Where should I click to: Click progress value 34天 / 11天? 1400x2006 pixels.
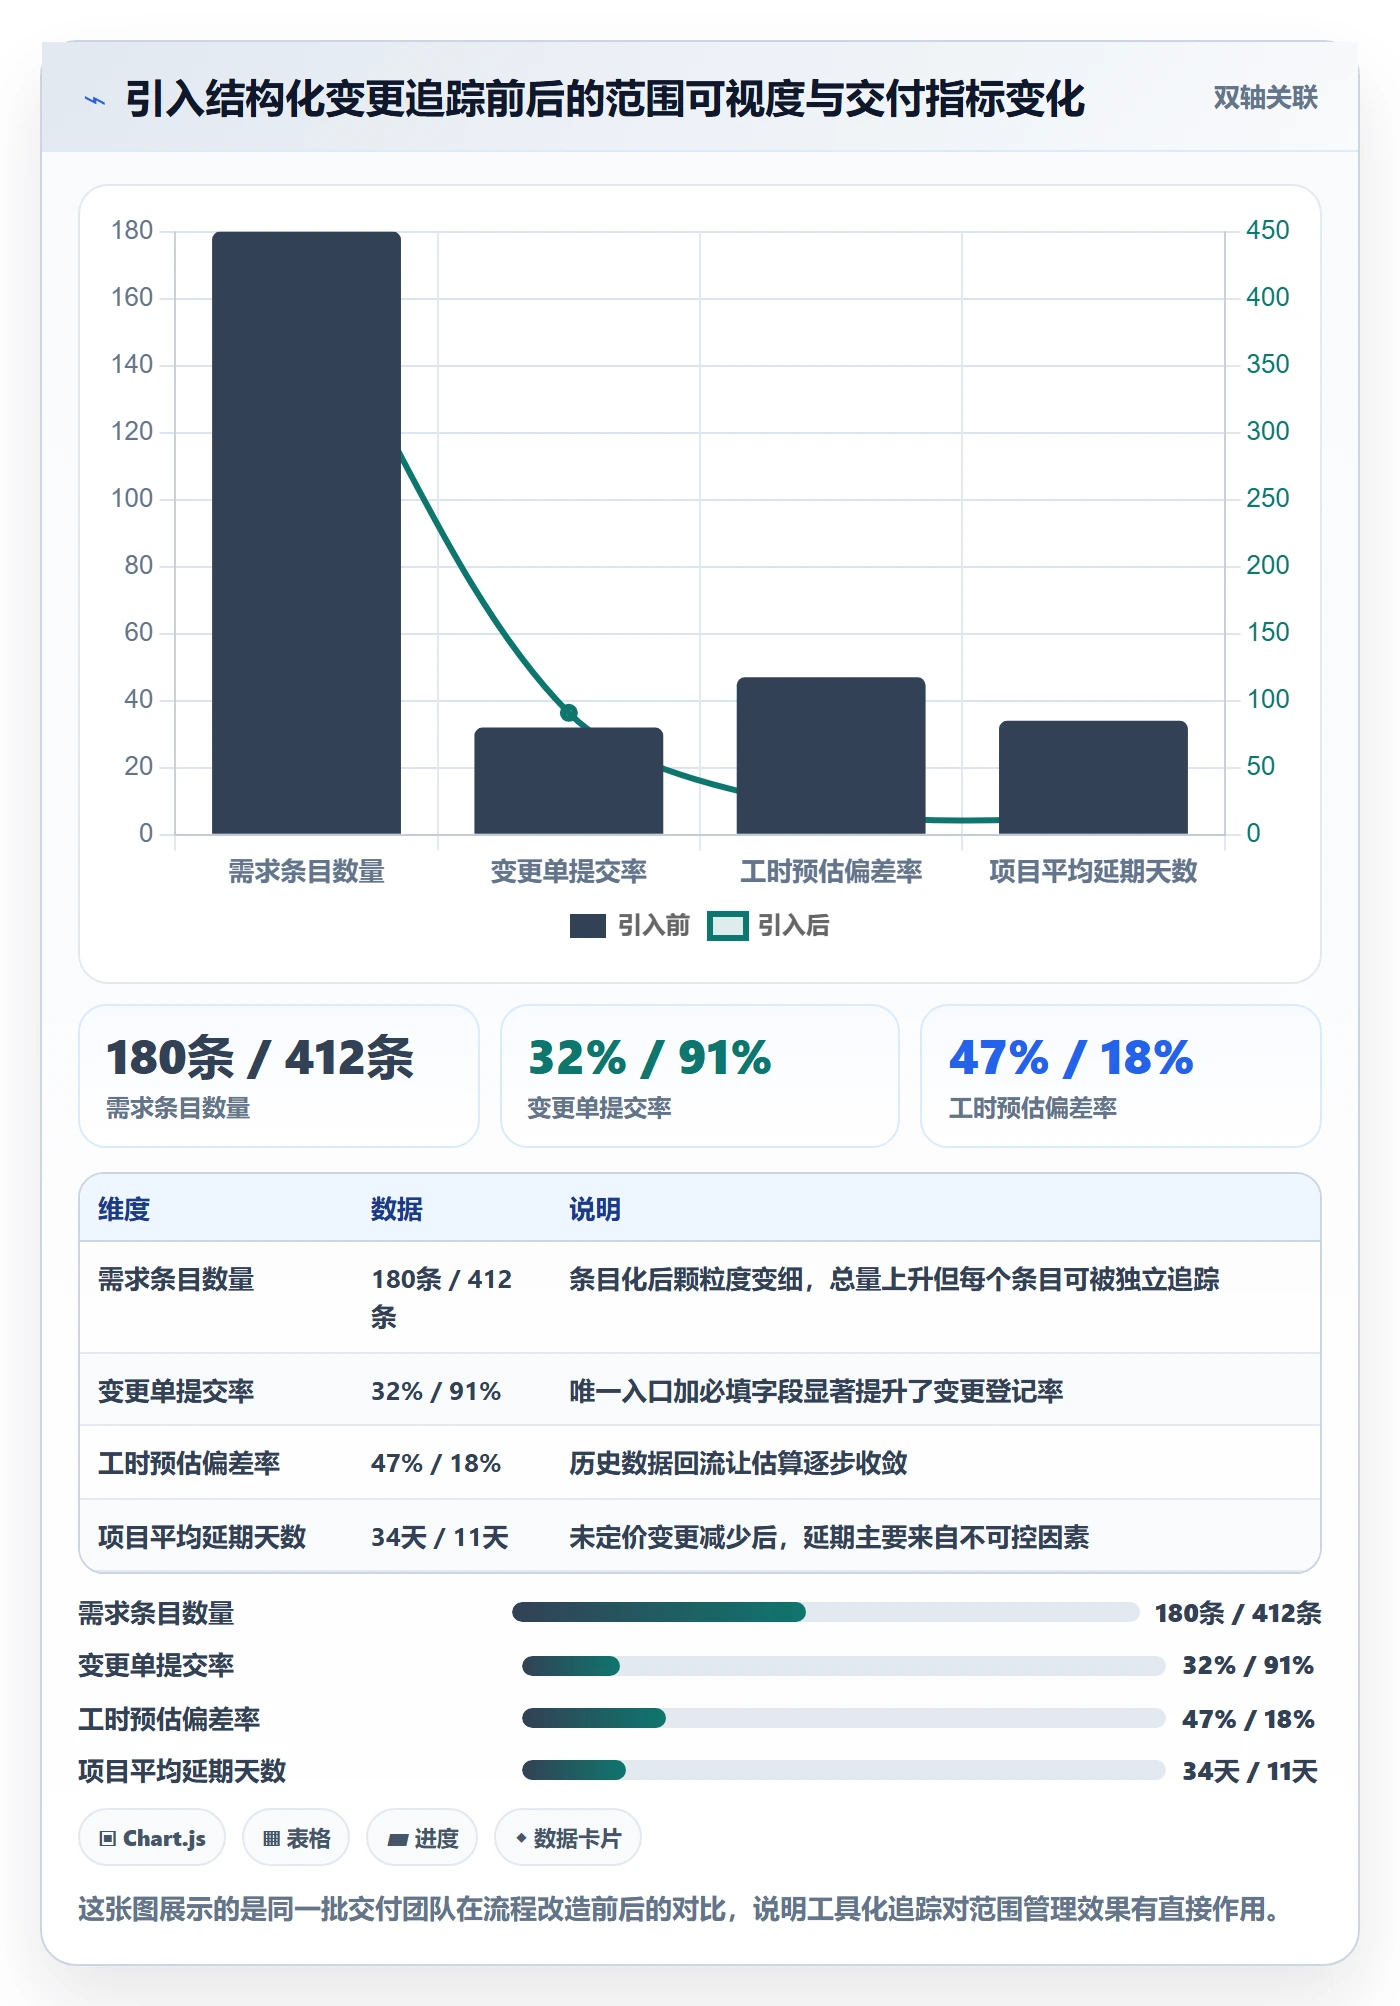tap(1250, 1771)
